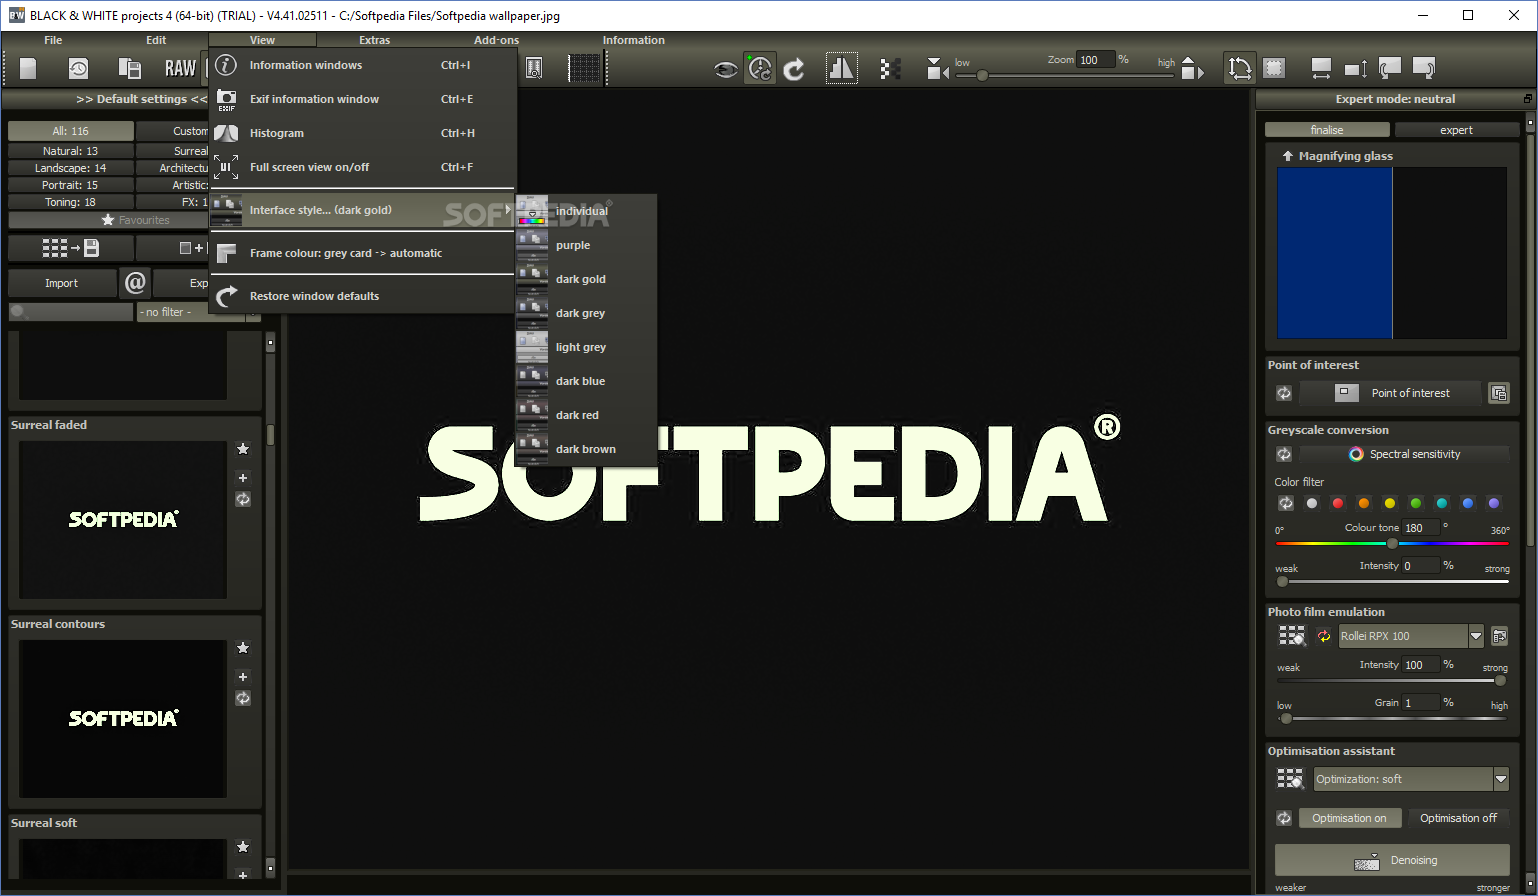Viewport: 1538px width, 896px height.
Task: Open the RAW development mode
Action: tap(180, 68)
